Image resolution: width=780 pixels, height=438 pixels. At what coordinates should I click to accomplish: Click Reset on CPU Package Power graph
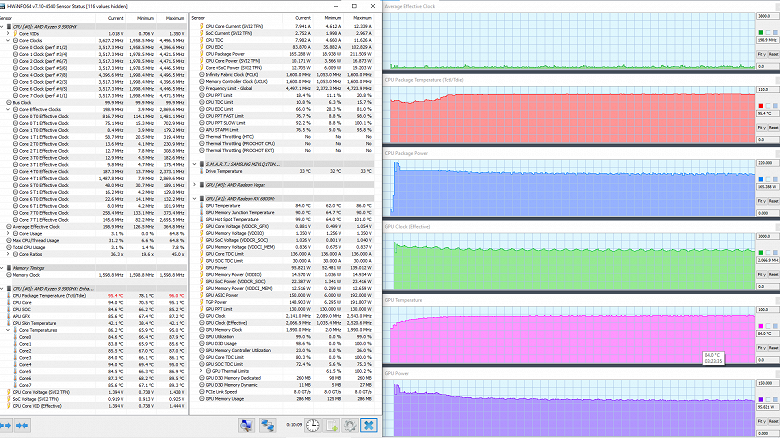(x=774, y=201)
